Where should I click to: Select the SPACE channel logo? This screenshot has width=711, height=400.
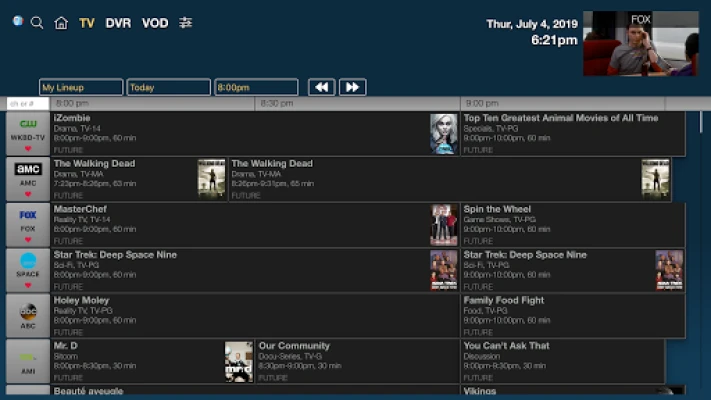(x=28, y=261)
